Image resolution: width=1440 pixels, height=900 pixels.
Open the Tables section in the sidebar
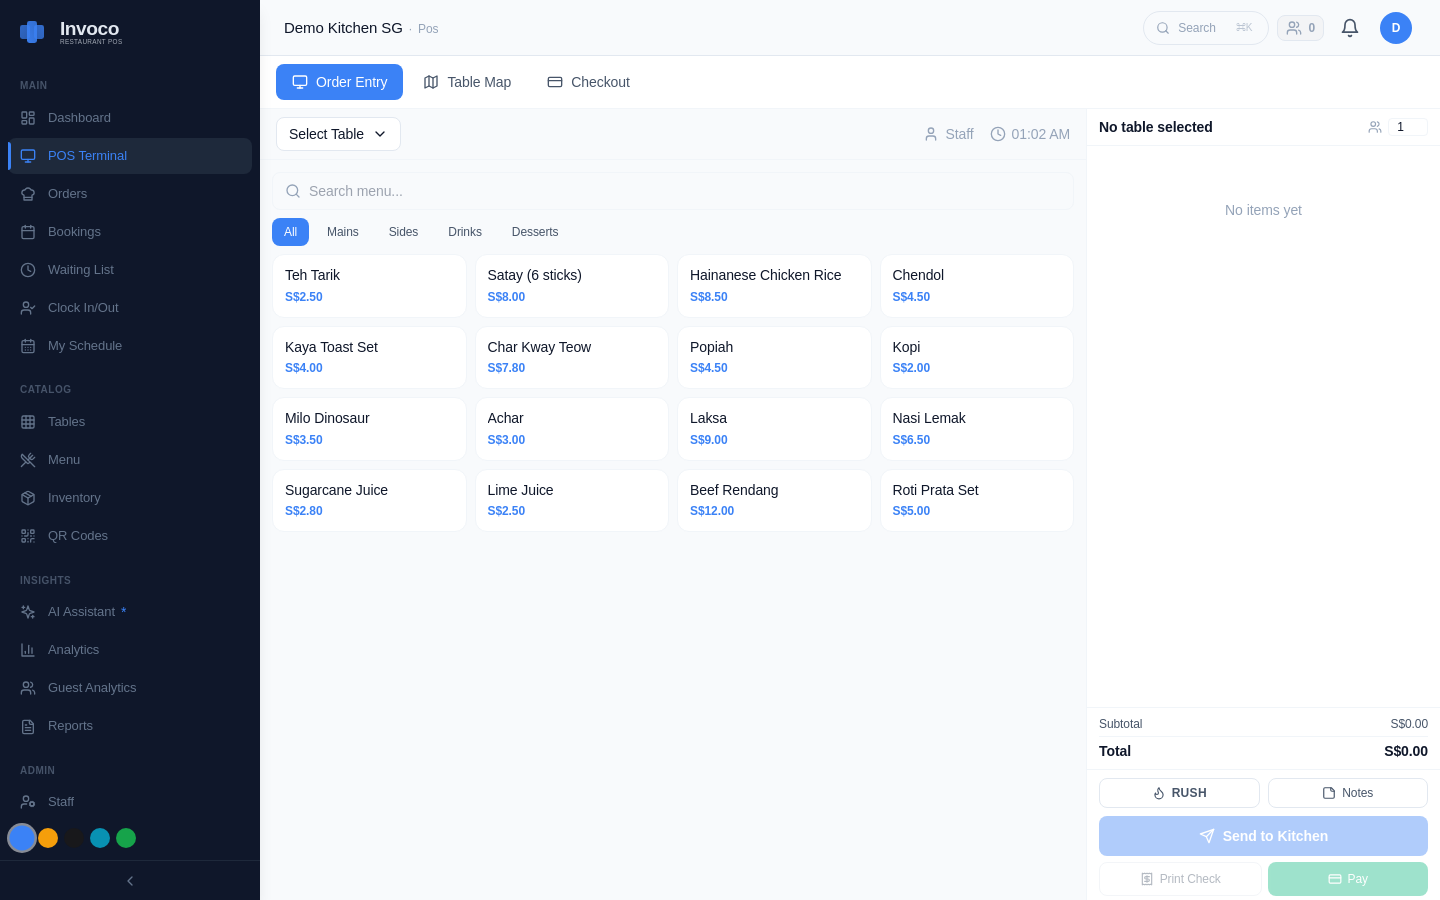tap(66, 421)
